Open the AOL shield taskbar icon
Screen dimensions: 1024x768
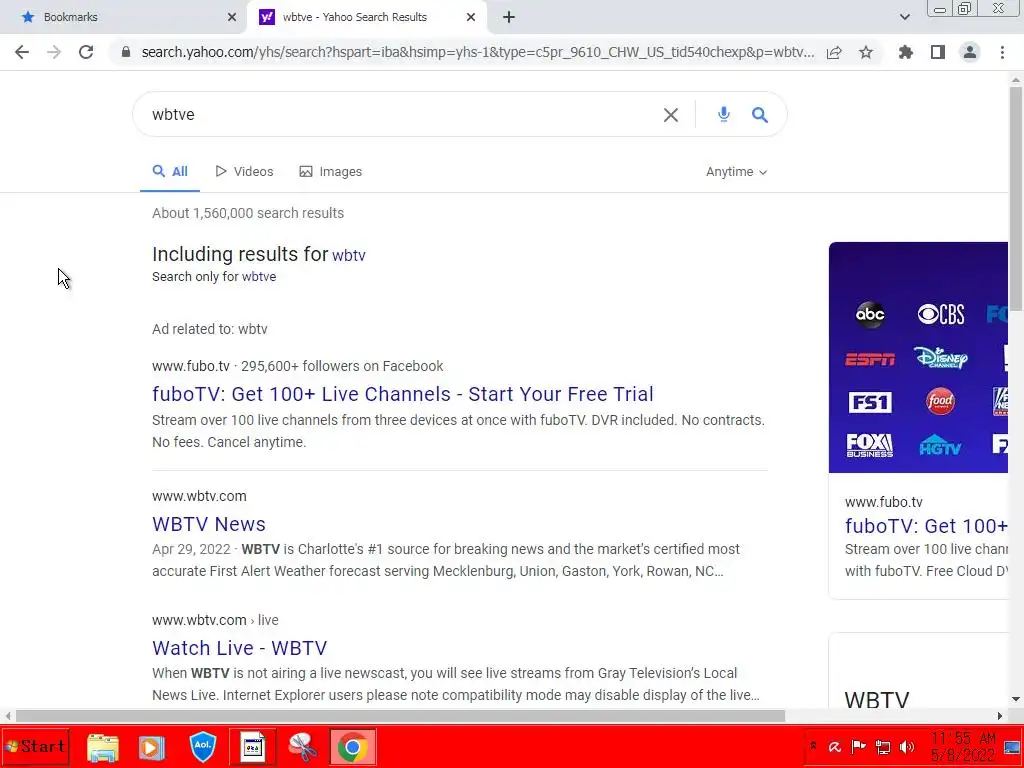click(202, 746)
